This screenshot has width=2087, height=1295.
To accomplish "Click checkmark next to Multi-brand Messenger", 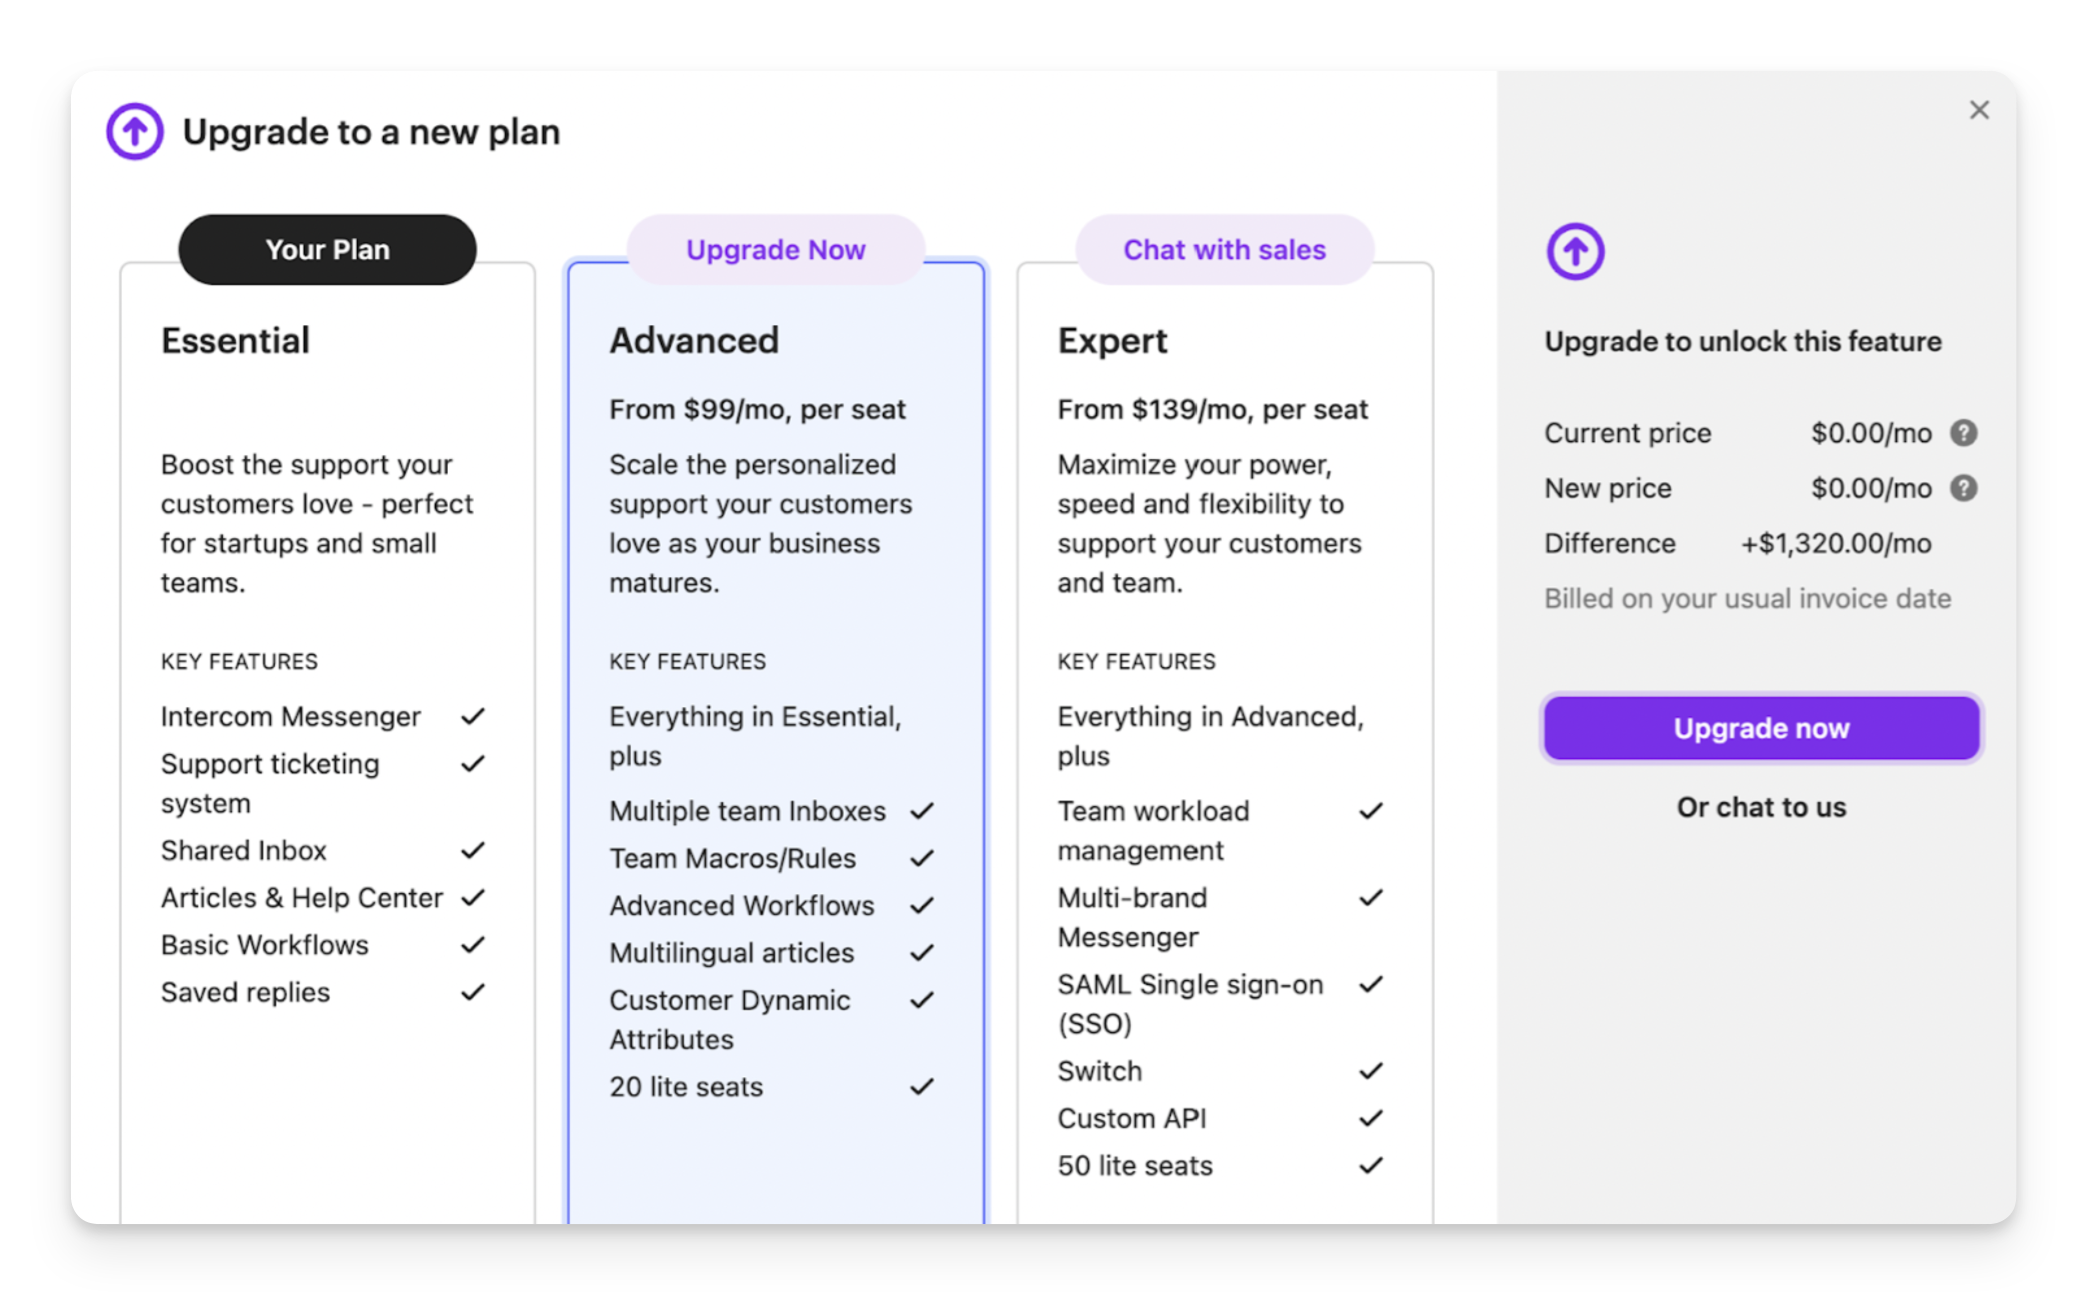I will [x=1371, y=897].
